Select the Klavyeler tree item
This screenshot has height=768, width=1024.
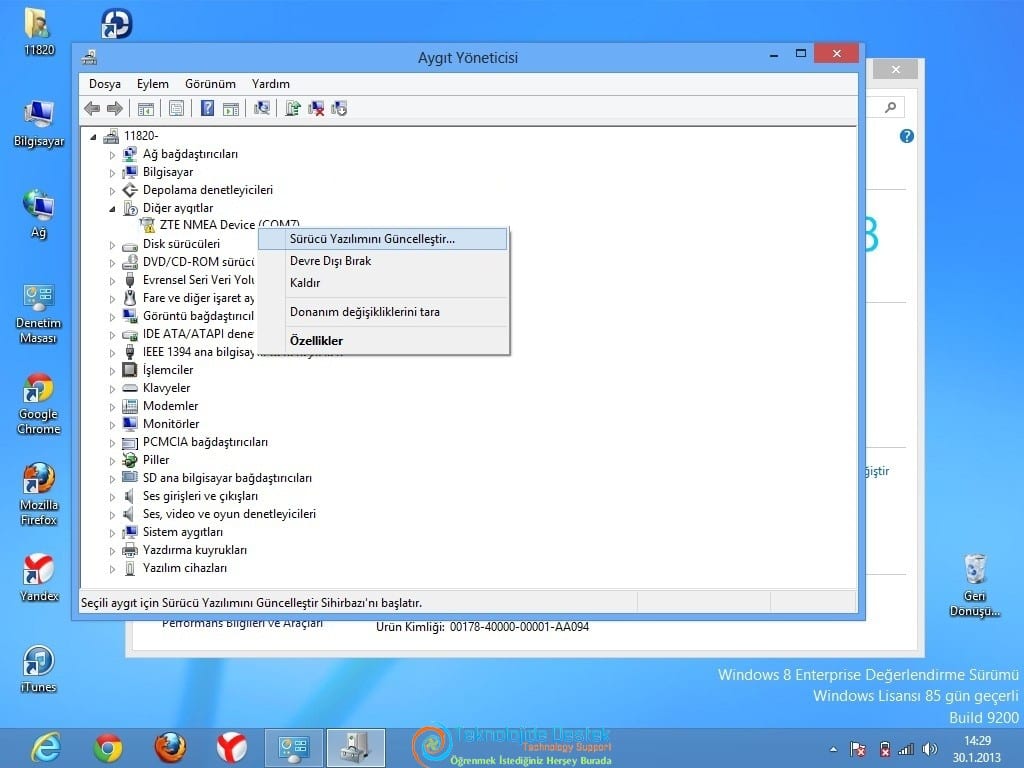(167, 388)
